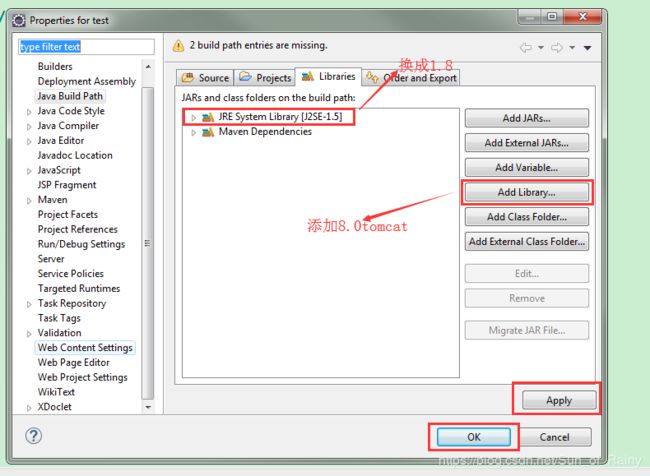Click the Add Library button
This screenshot has width=650, height=476.
point(526,192)
